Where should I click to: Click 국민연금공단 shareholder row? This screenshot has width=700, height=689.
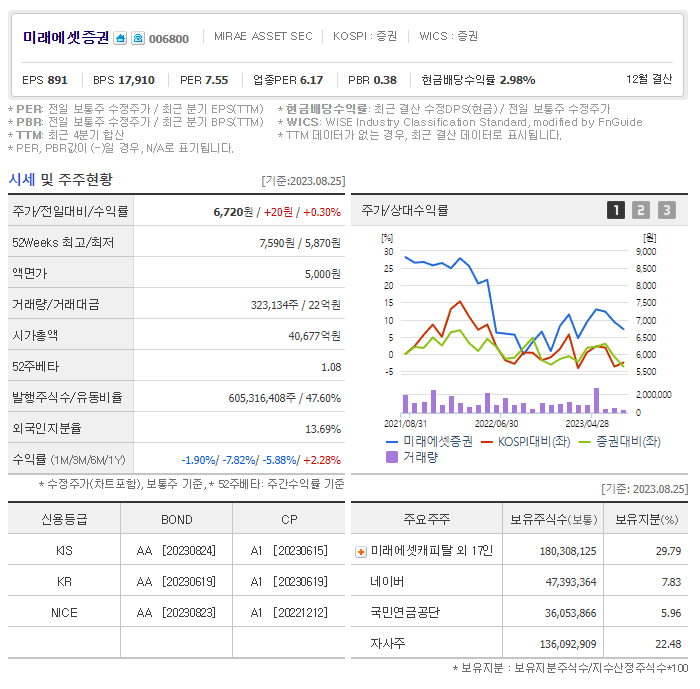pyautogui.click(x=519, y=613)
